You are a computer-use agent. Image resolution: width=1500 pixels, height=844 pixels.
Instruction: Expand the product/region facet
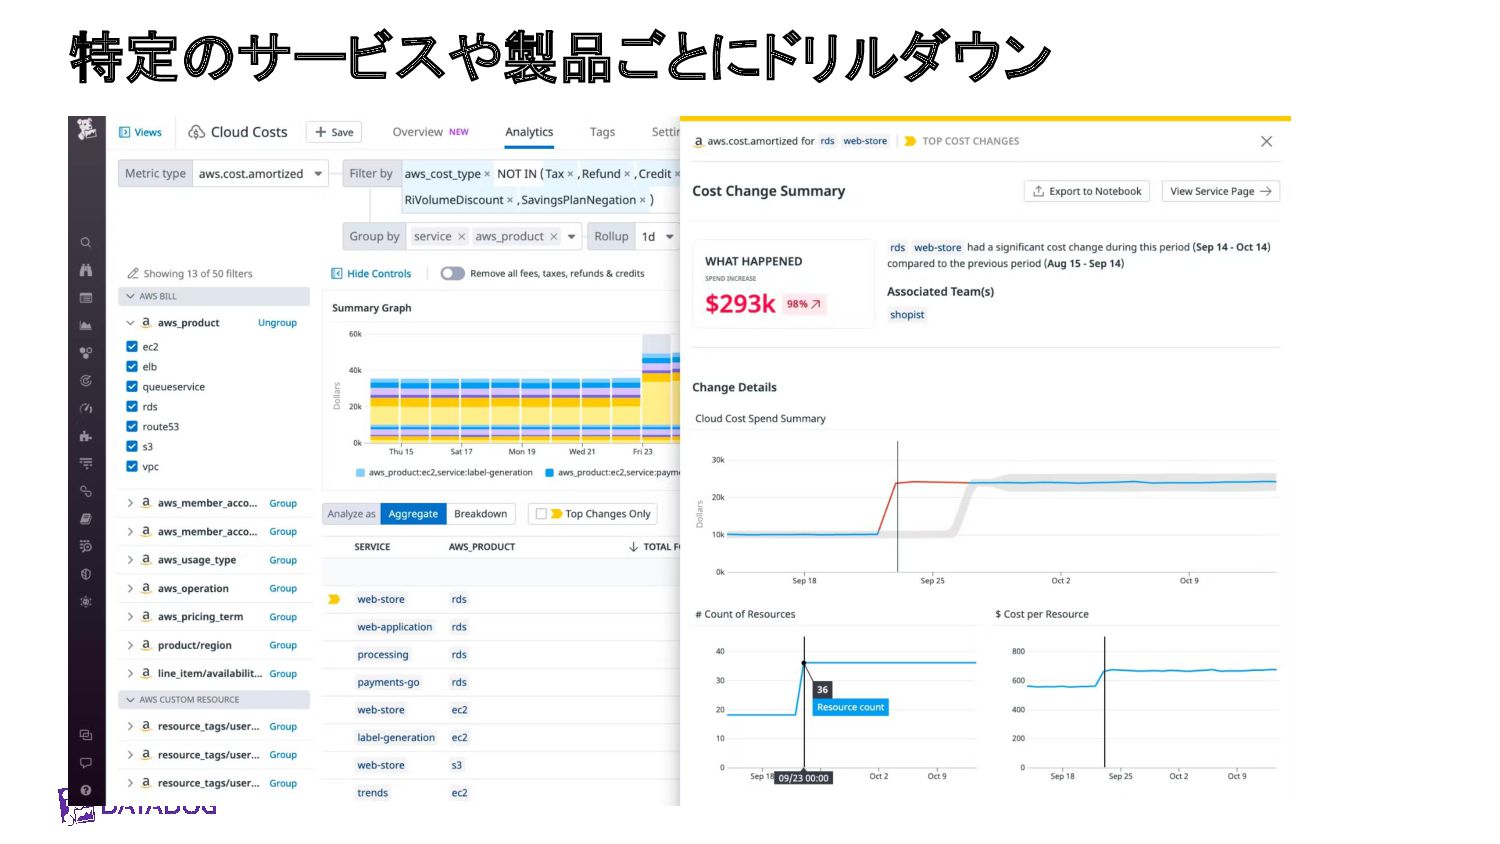tap(130, 645)
